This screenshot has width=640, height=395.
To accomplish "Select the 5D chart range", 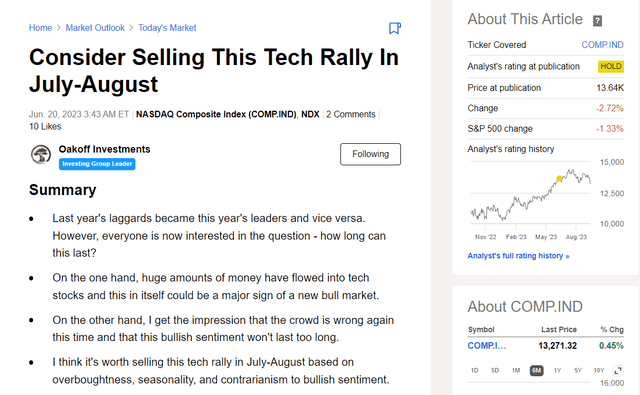I will [x=495, y=371].
